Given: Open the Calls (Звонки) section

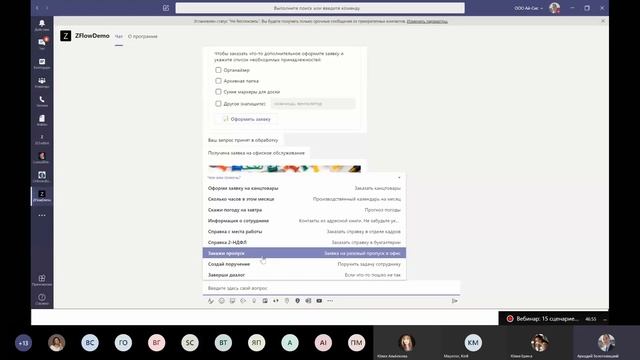Looking at the screenshot, I should pyautogui.click(x=42, y=101).
